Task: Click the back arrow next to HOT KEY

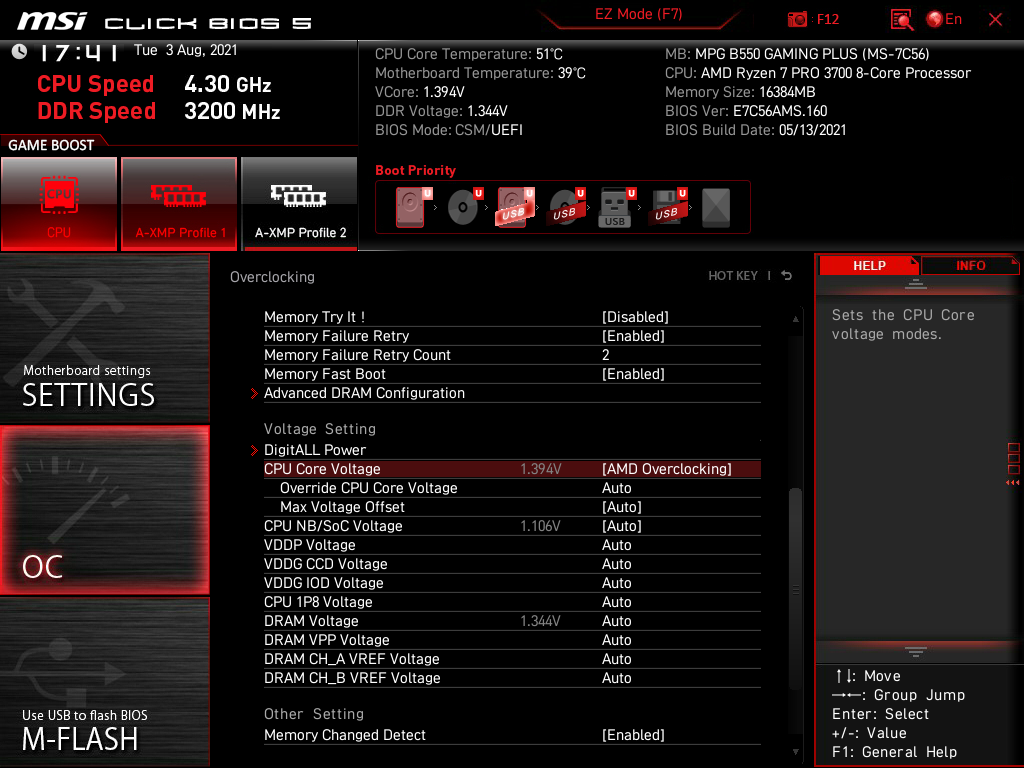Action: point(787,276)
